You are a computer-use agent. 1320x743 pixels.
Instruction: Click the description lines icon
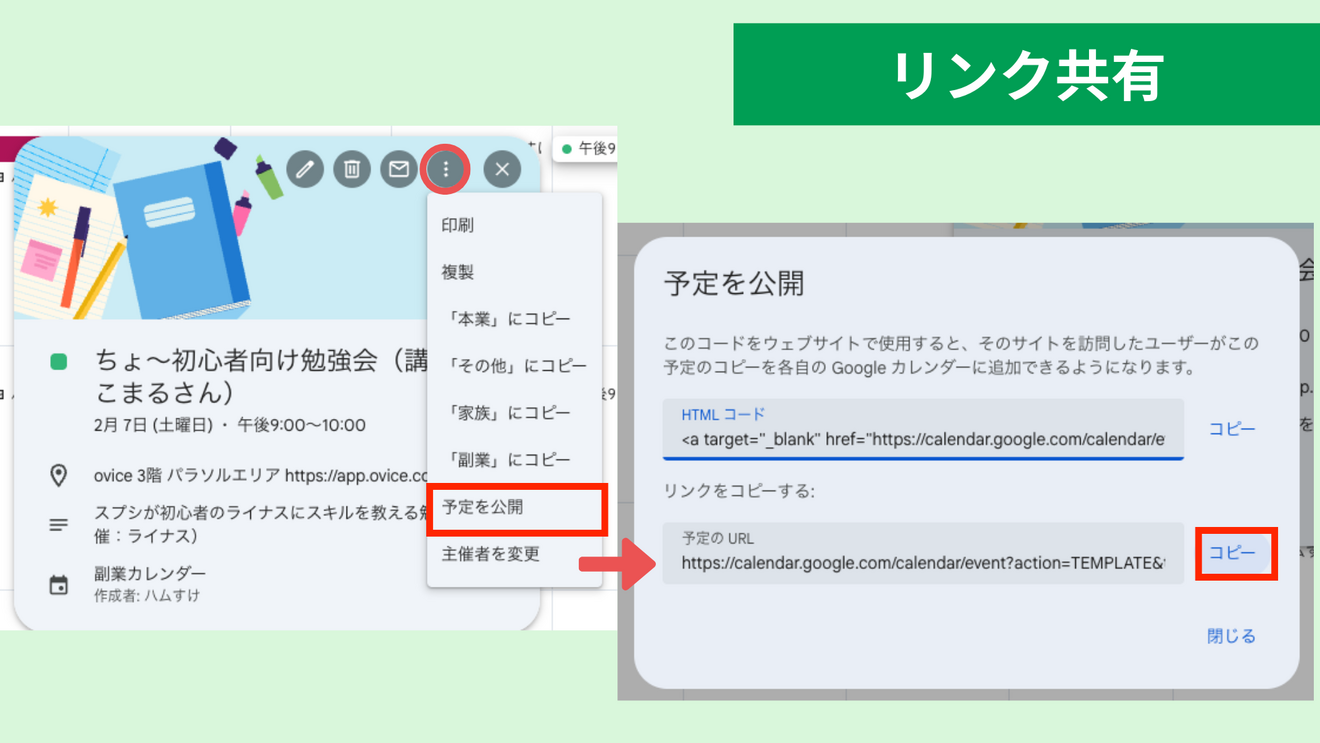59,524
